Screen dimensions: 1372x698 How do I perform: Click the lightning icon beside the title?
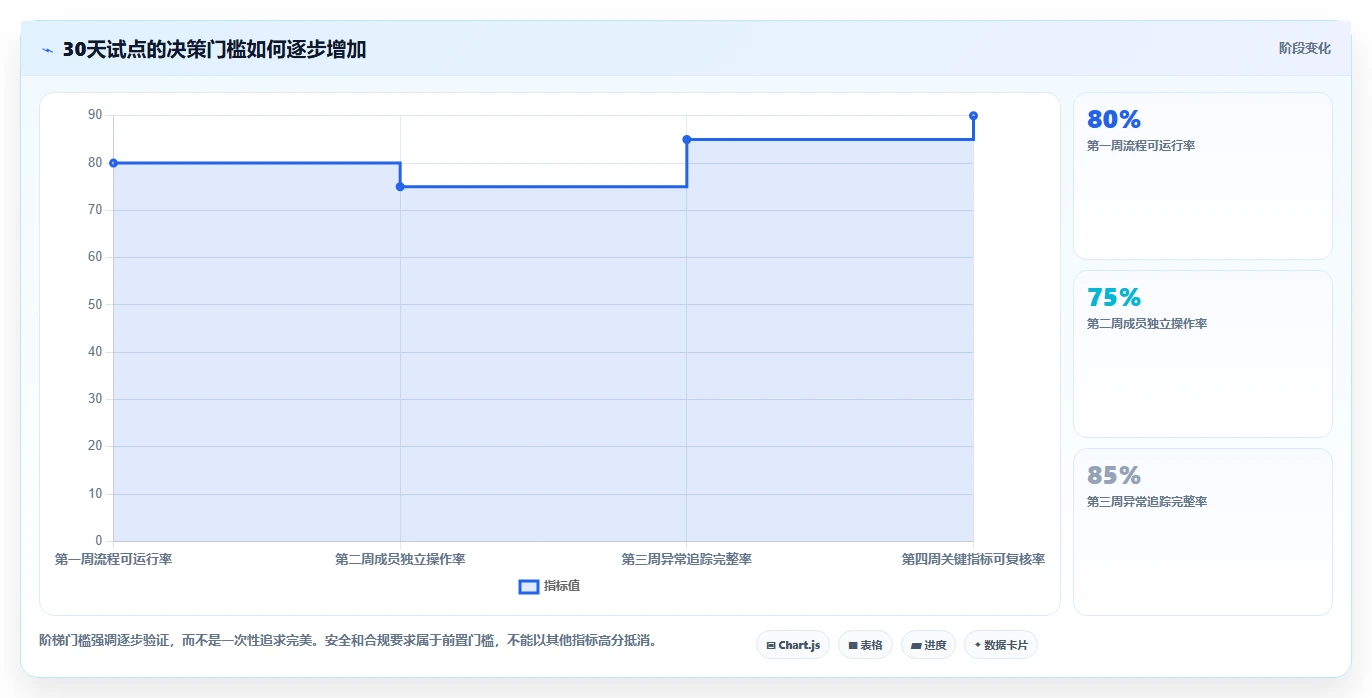pyautogui.click(x=47, y=50)
